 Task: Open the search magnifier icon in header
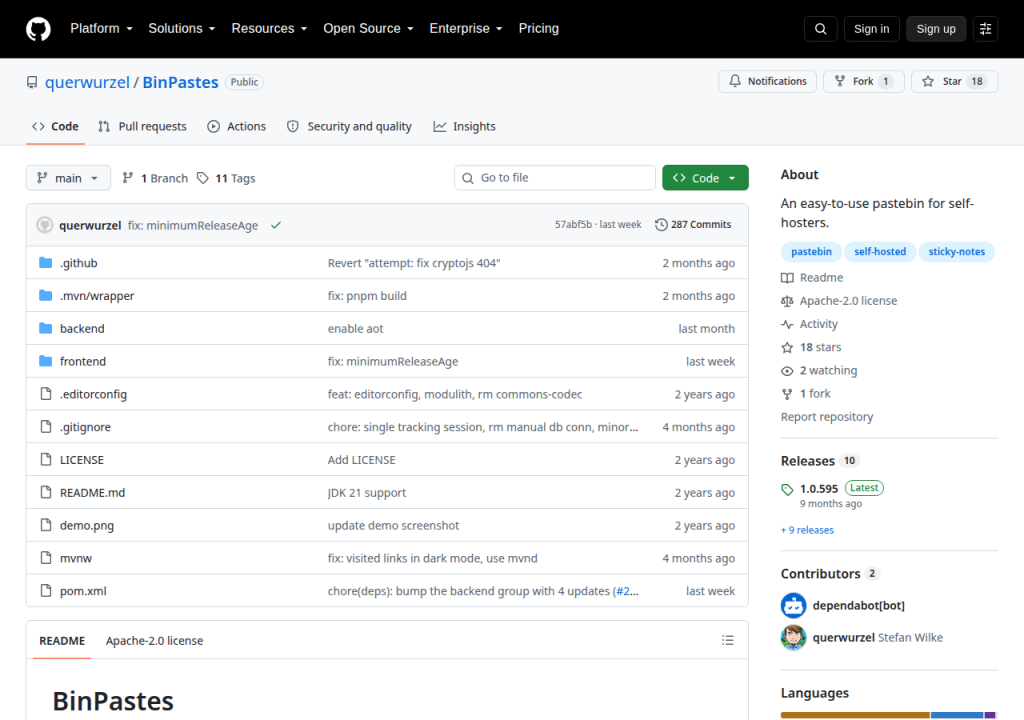pos(820,29)
